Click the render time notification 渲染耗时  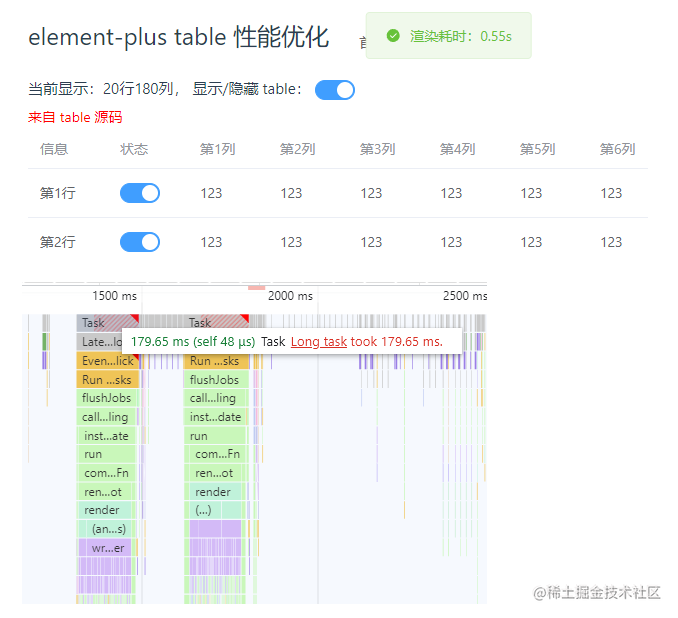[448, 35]
